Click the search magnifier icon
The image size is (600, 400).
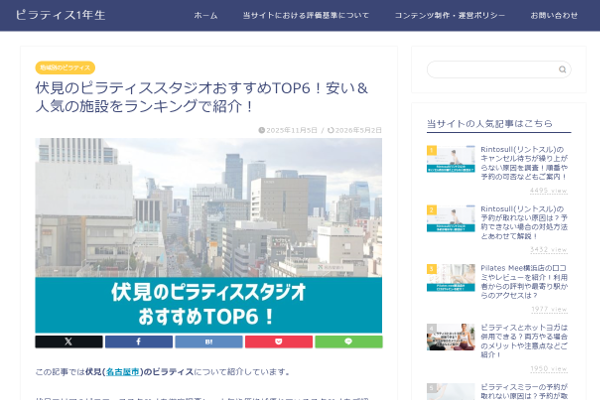tap(562, 69)
